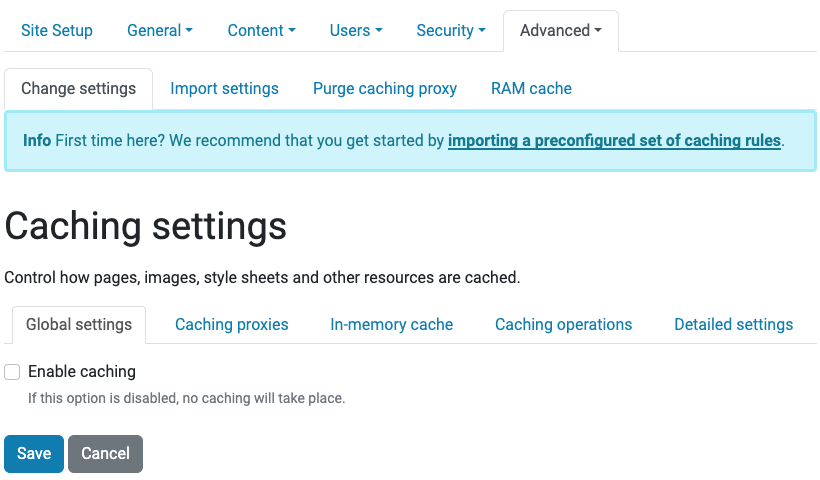
Task: Select the Global settings tab
Action: (79, 324)
